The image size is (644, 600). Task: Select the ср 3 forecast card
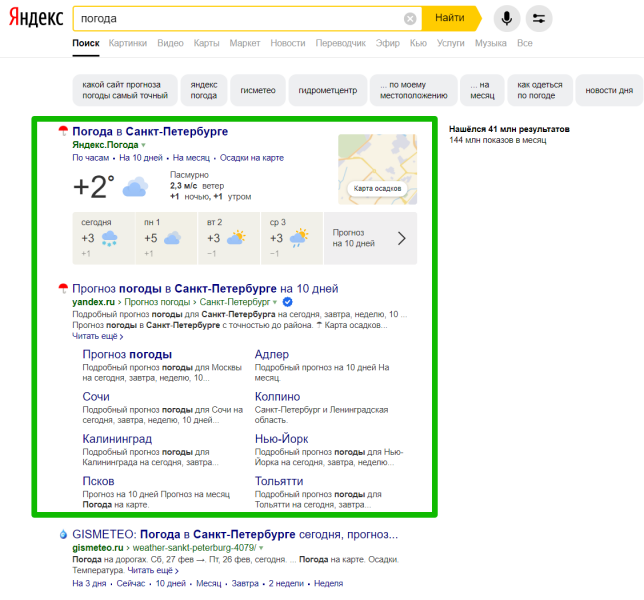(292, 238)
